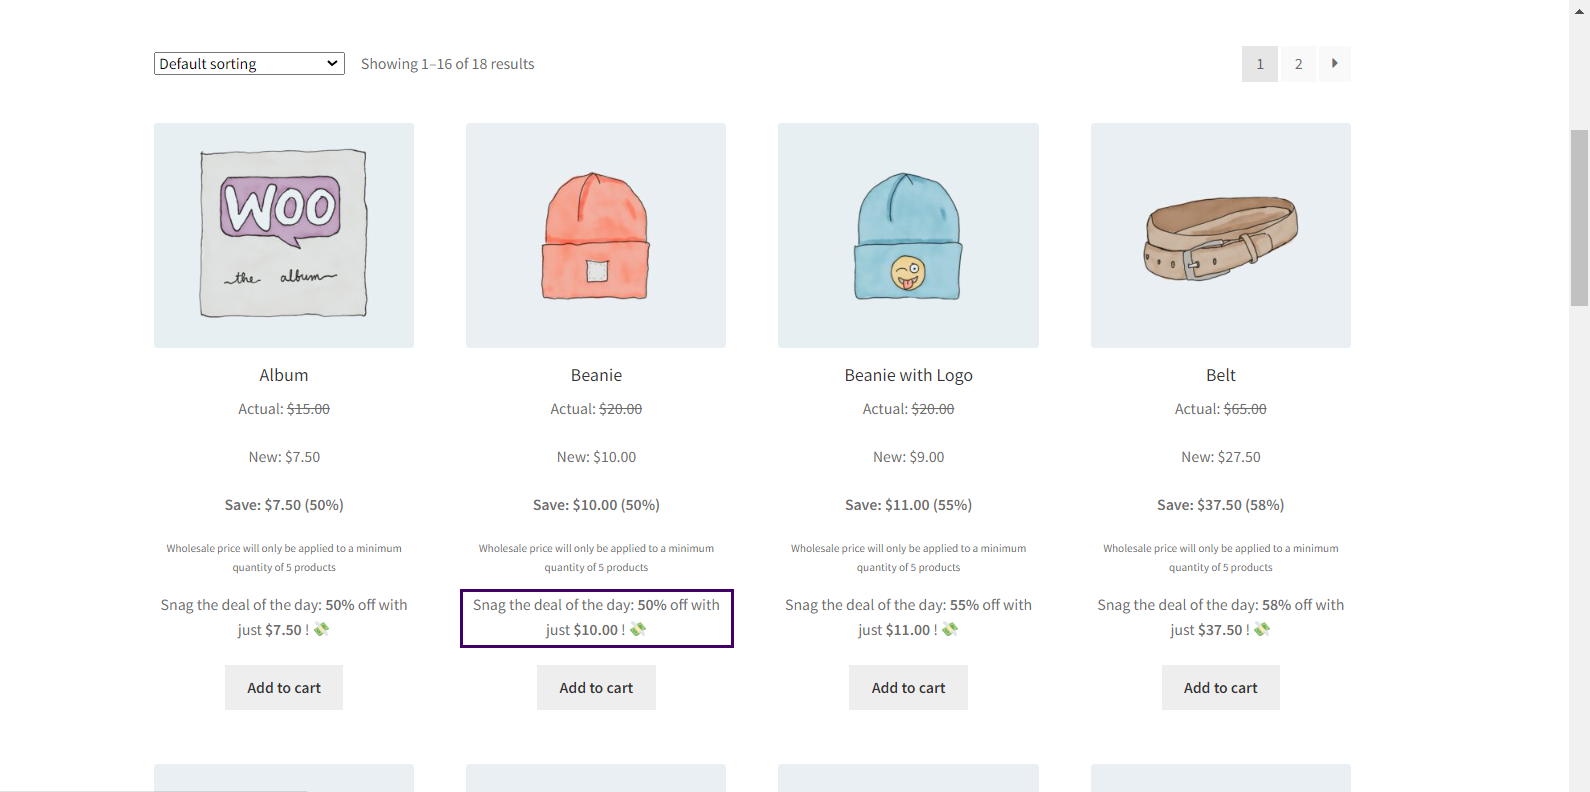Screen dimensions: 1590x792
Task: Click the Beanie product title
Action: pos(596,375)
